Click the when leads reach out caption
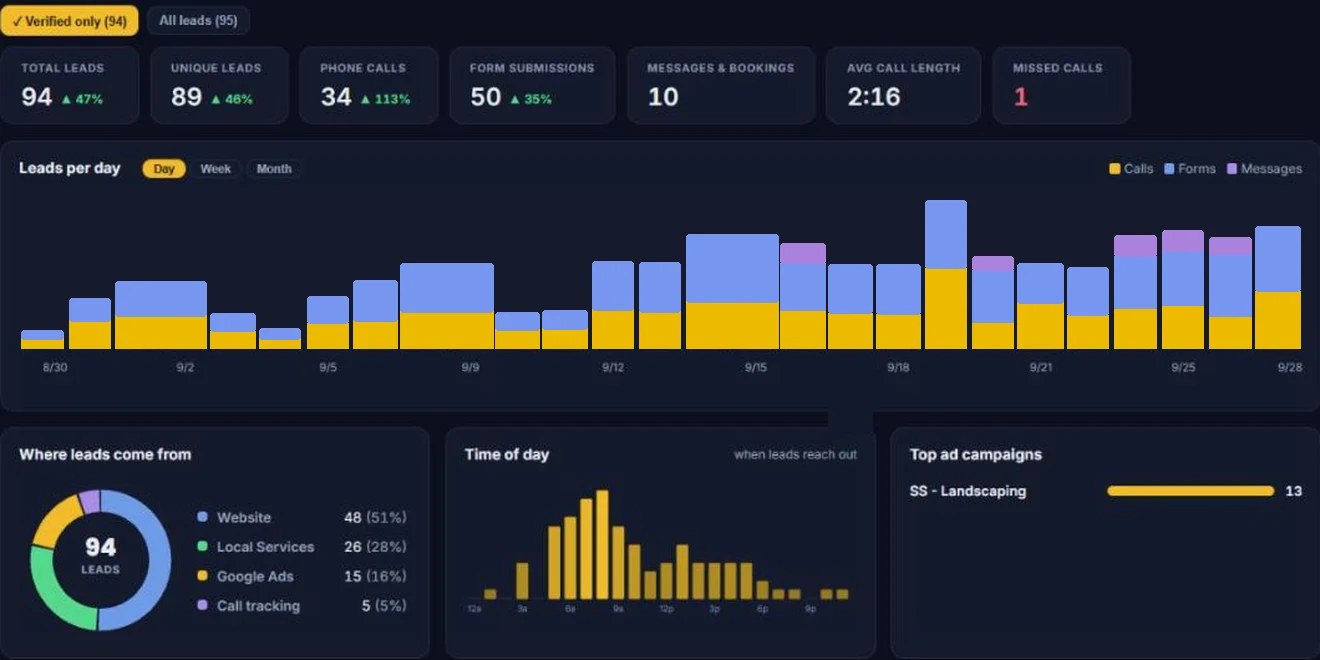The image size is (1320, 660). (795, 454)
